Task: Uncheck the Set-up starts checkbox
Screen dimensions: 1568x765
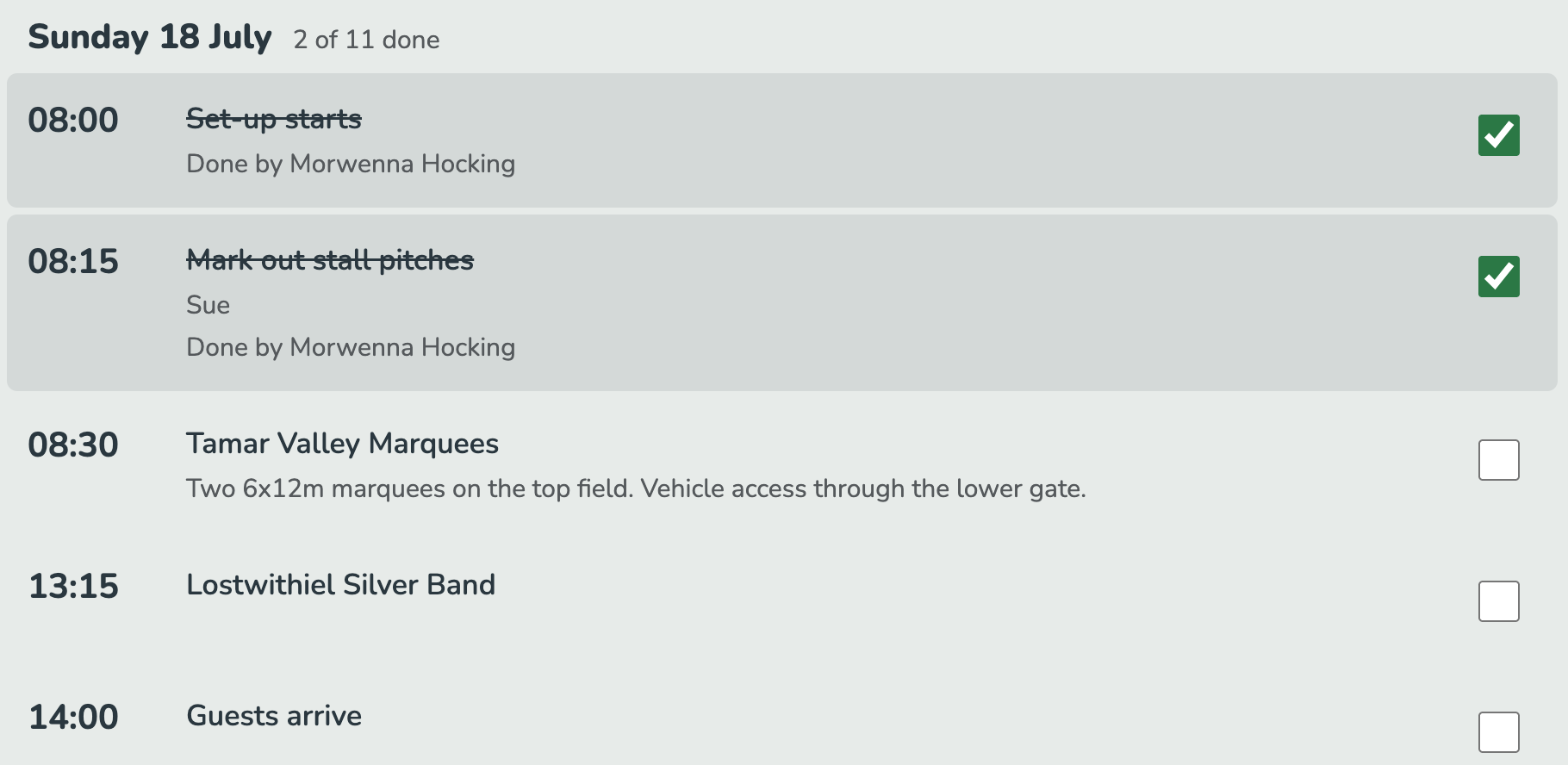Action: (x=1498, y=135)
